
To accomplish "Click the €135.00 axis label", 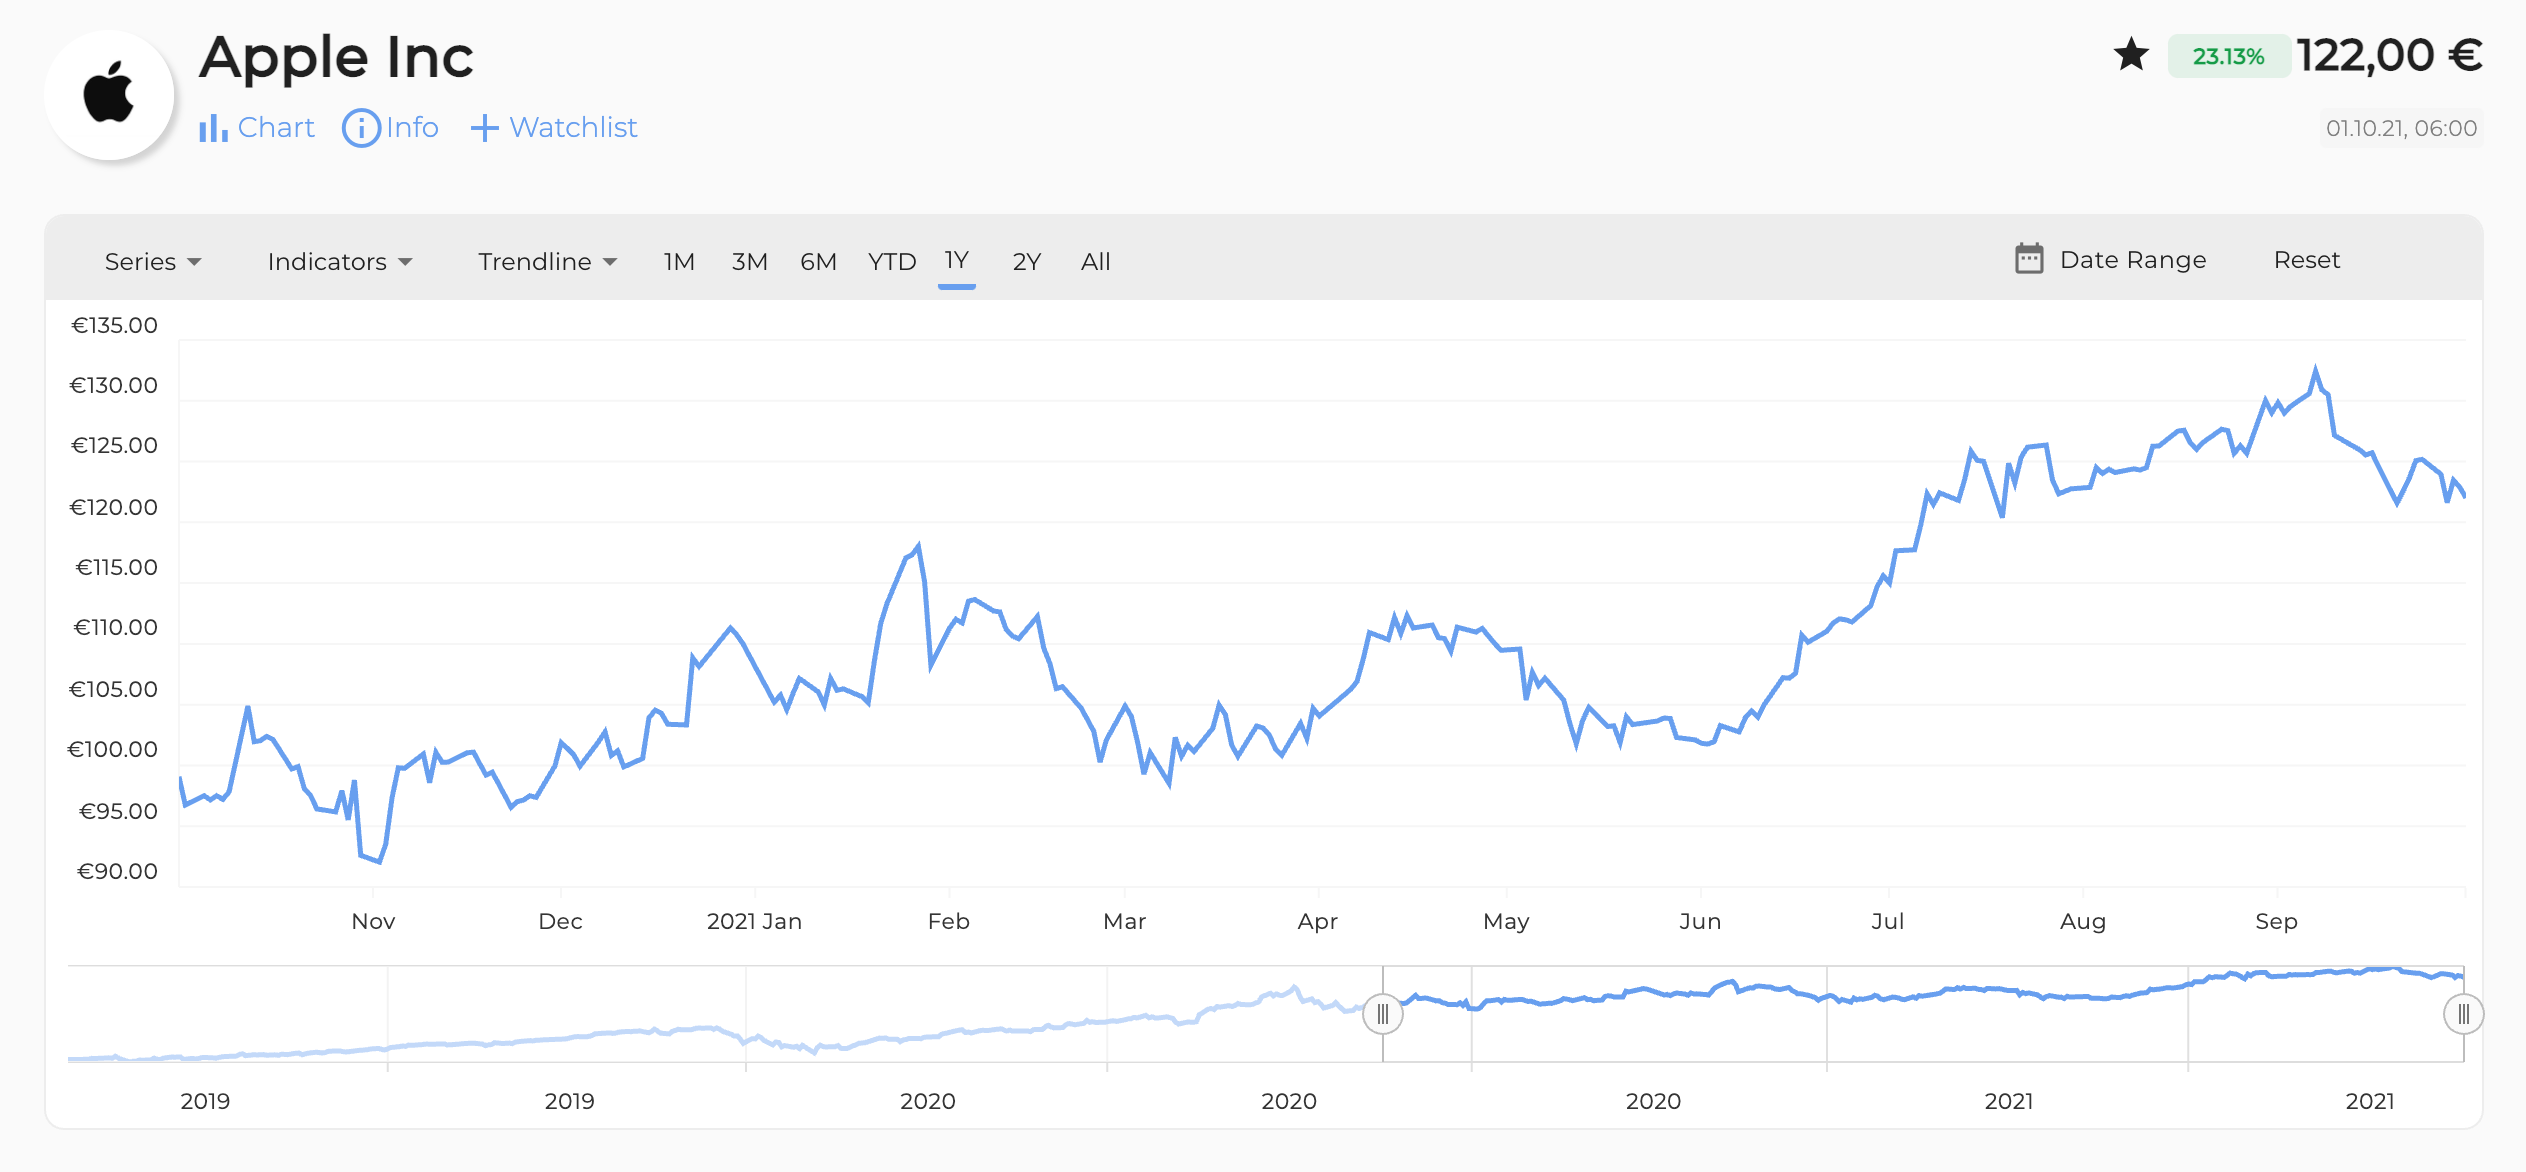I will click(114, 325).
